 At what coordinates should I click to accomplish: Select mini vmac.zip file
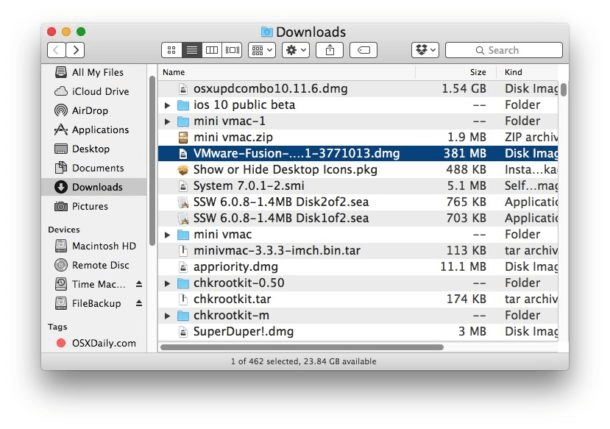358,137
